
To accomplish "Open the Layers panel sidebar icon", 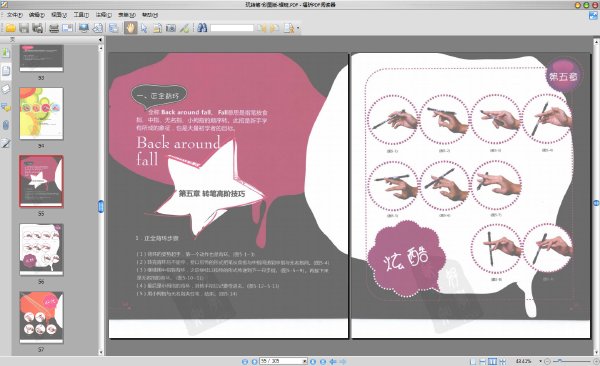I will 6,89.
